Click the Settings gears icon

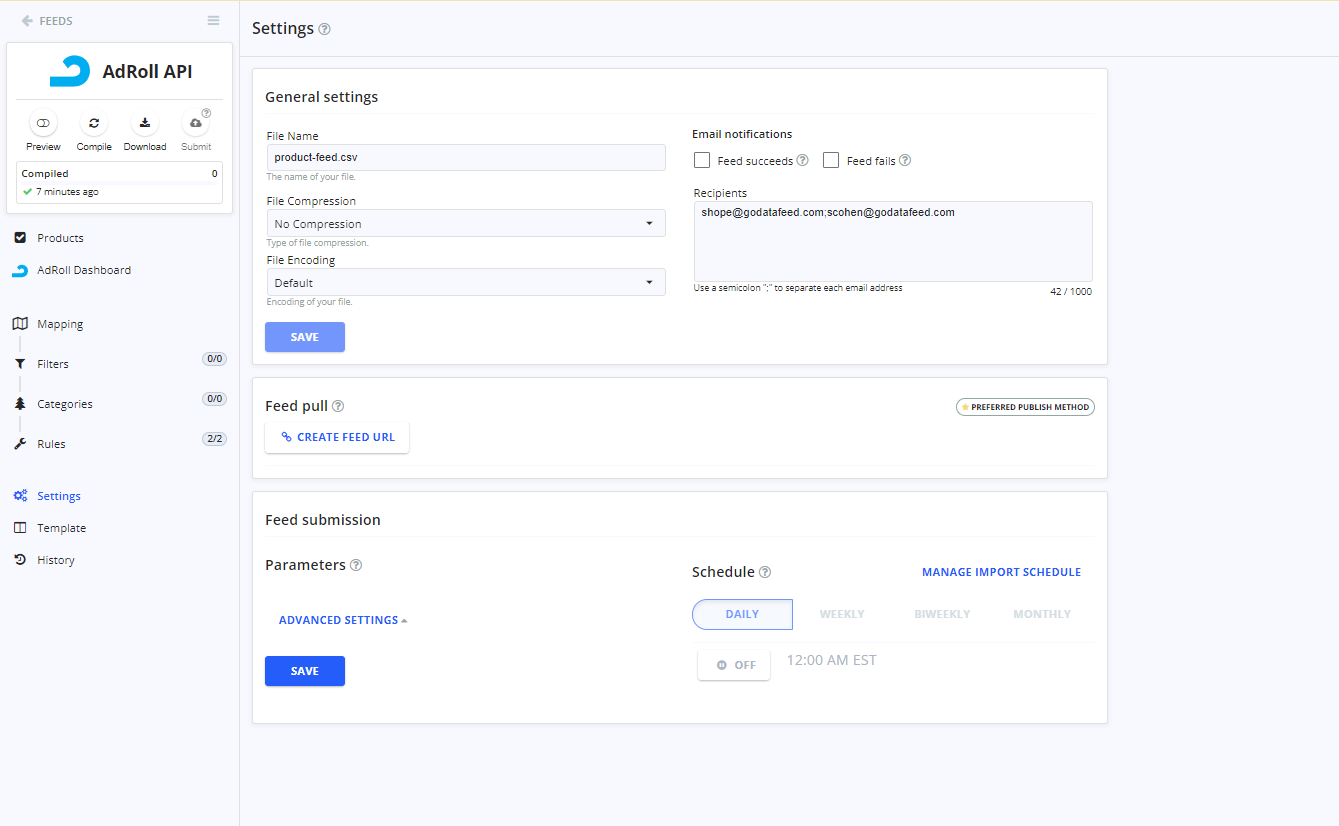coord(20,496)
